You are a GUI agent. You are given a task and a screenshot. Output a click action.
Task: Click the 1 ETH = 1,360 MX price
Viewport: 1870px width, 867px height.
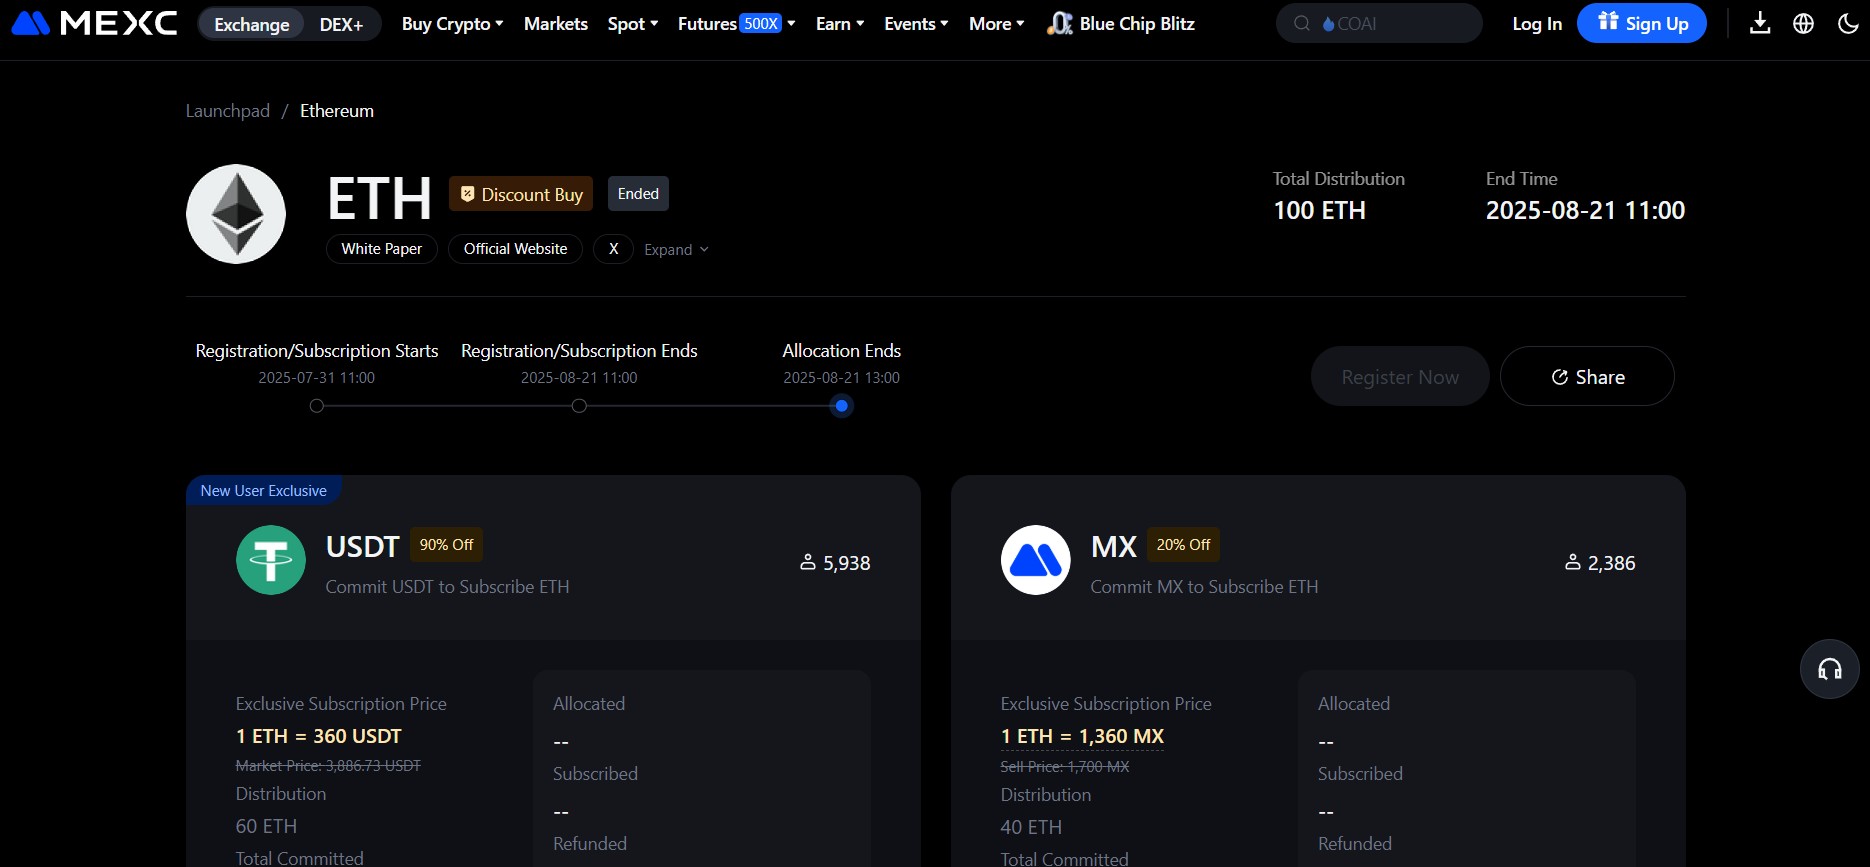point(1082,737)
